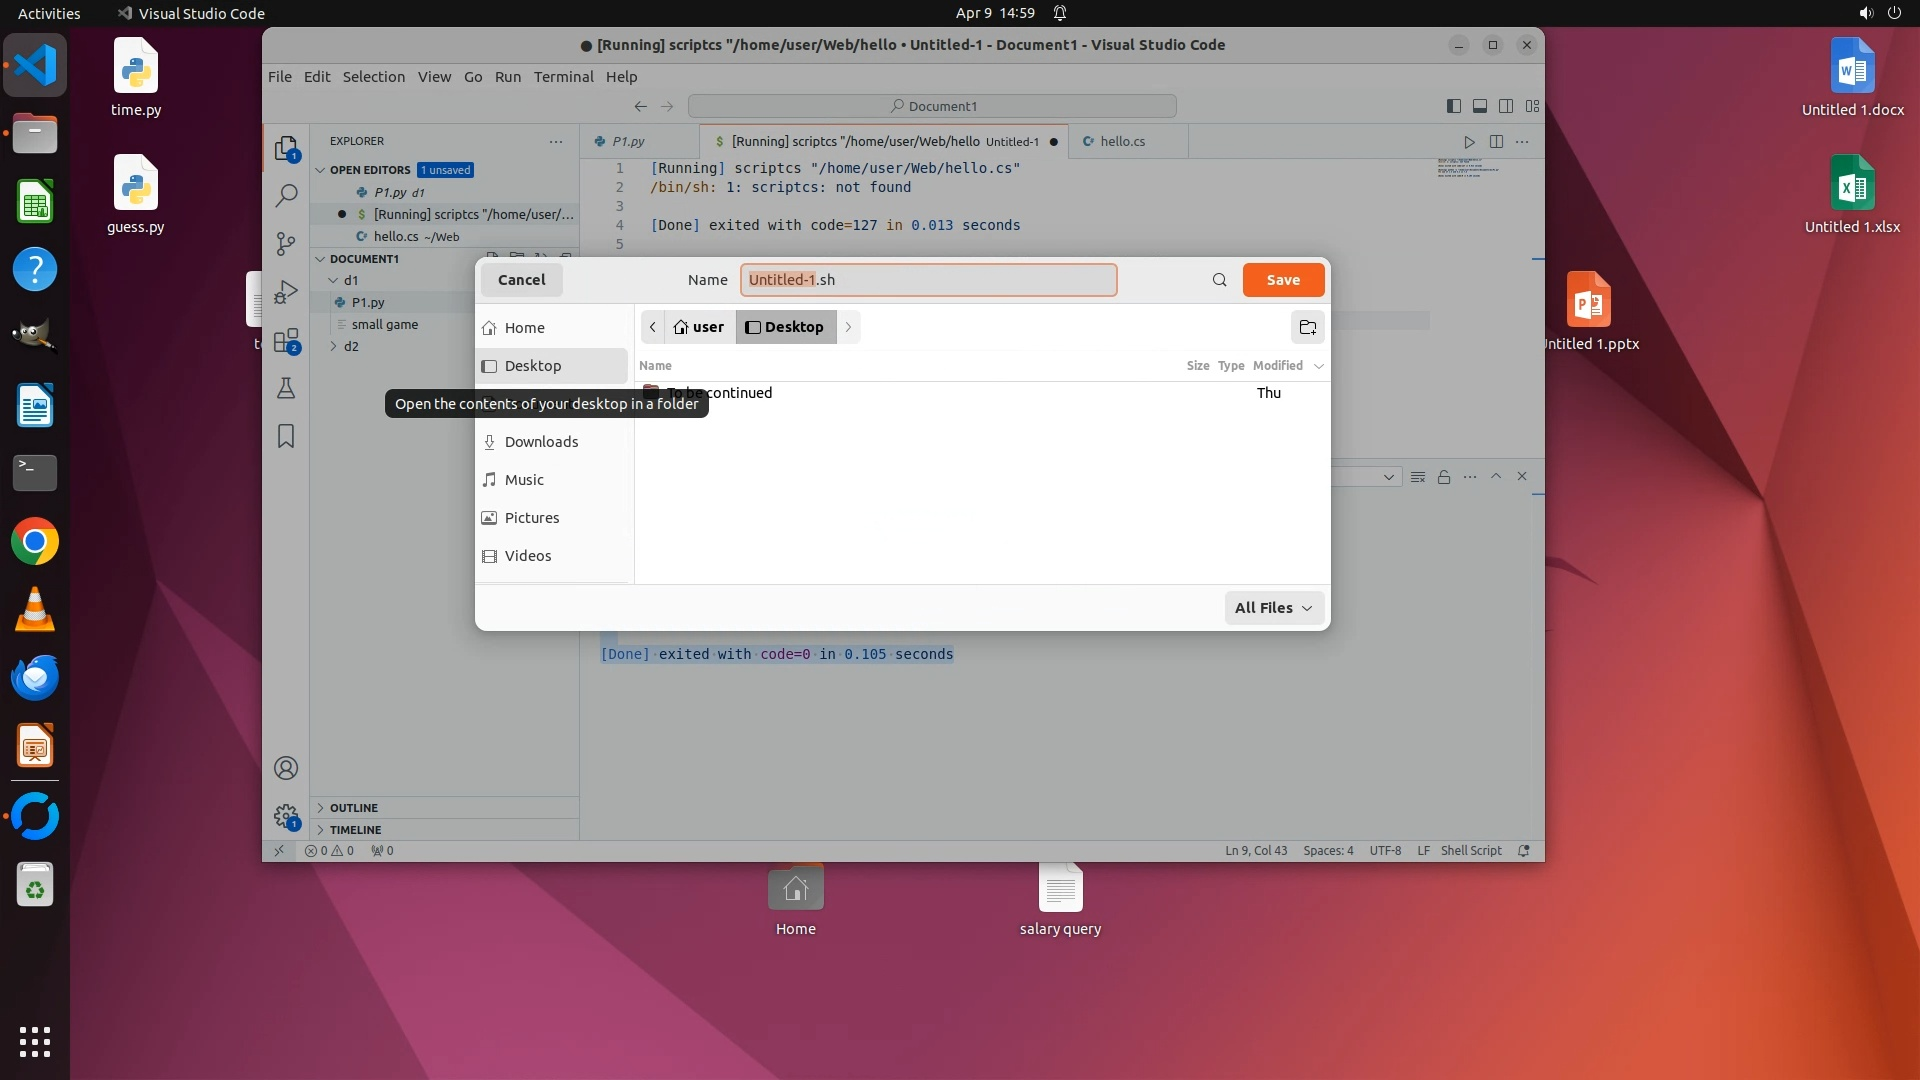Screen dimensions: 1920x1080
Task: Create new folder icon in dialog
Action: point(1307,327)
